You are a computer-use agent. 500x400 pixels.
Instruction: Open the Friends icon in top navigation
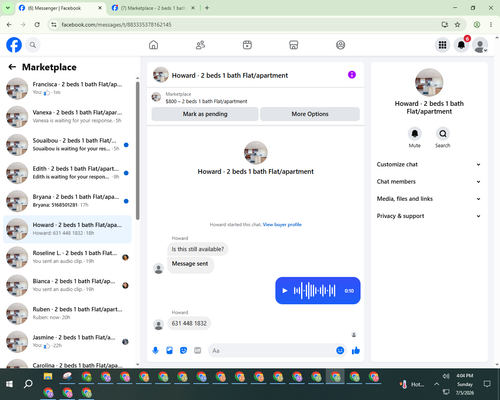click(200, 45)
